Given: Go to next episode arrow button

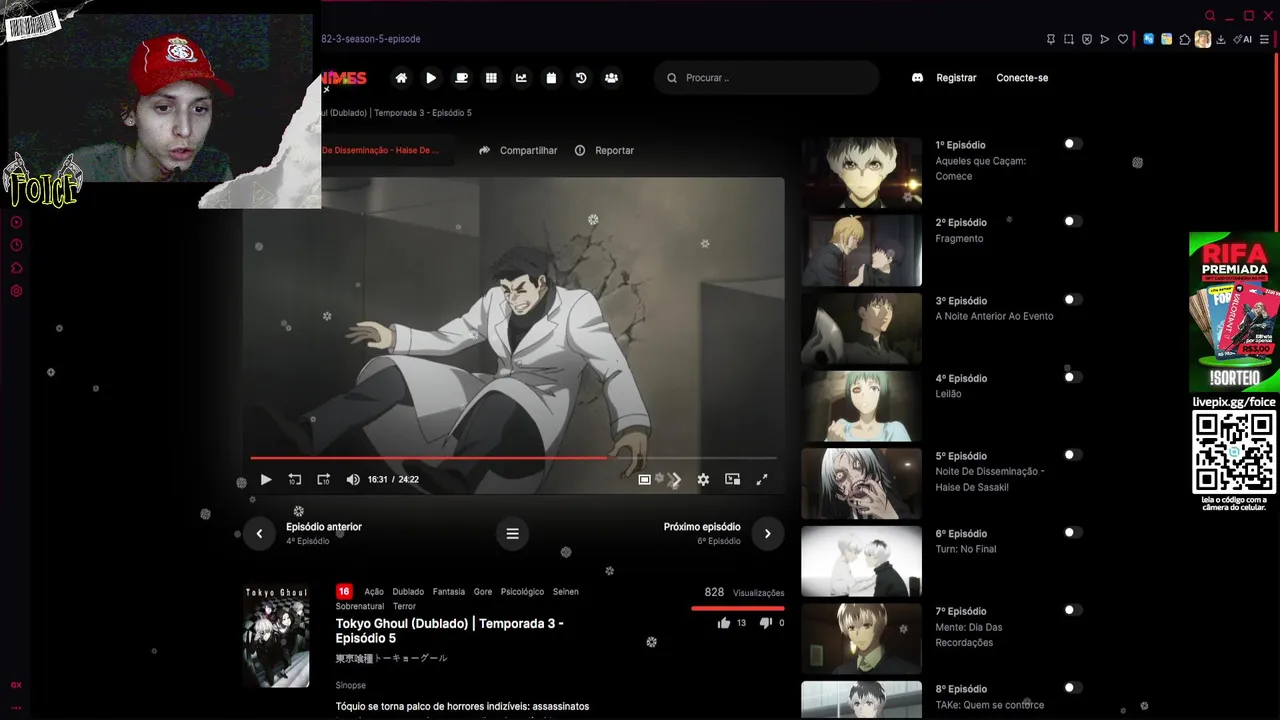Looking at the screenshot, I should click(767, 533).
